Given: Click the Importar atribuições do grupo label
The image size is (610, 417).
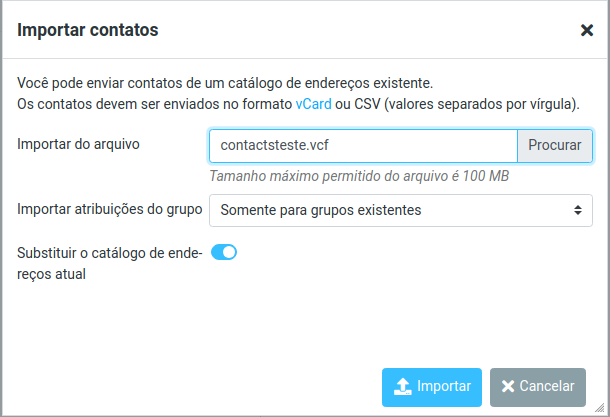Looking at the screenshot, I should point(110,209).
